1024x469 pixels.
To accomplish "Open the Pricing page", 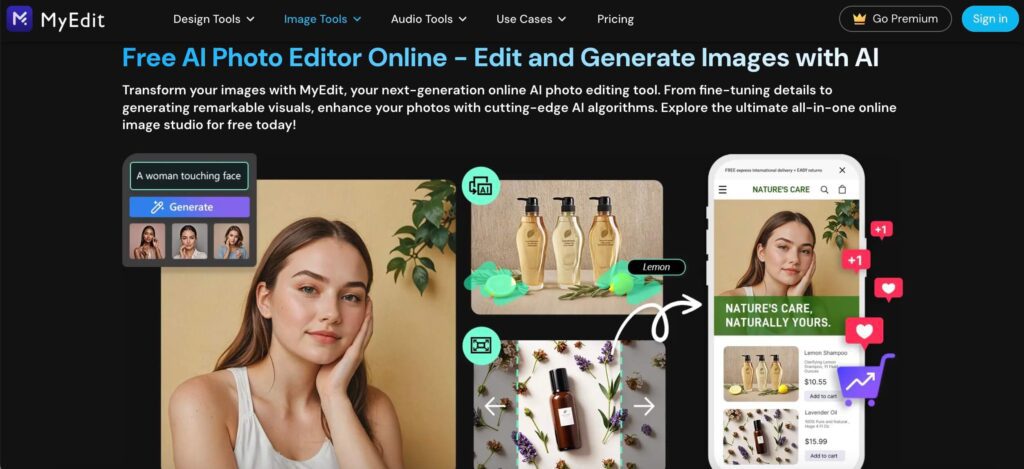I will point(615,19).
